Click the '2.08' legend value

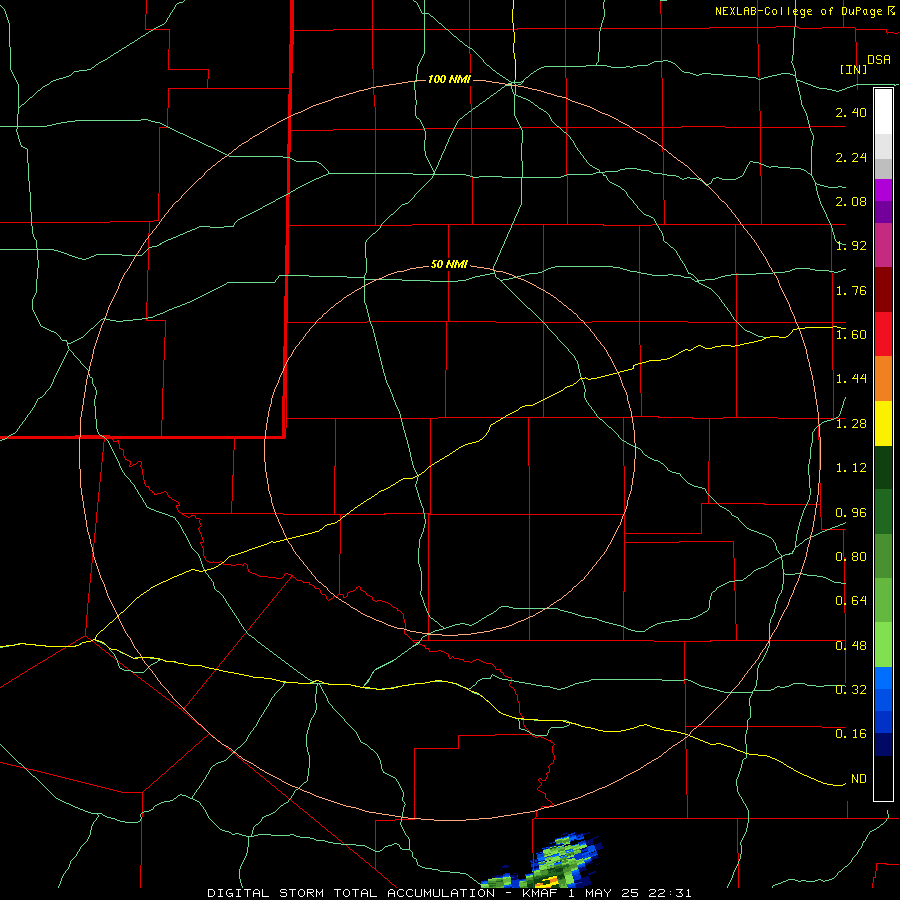(851, 201)
